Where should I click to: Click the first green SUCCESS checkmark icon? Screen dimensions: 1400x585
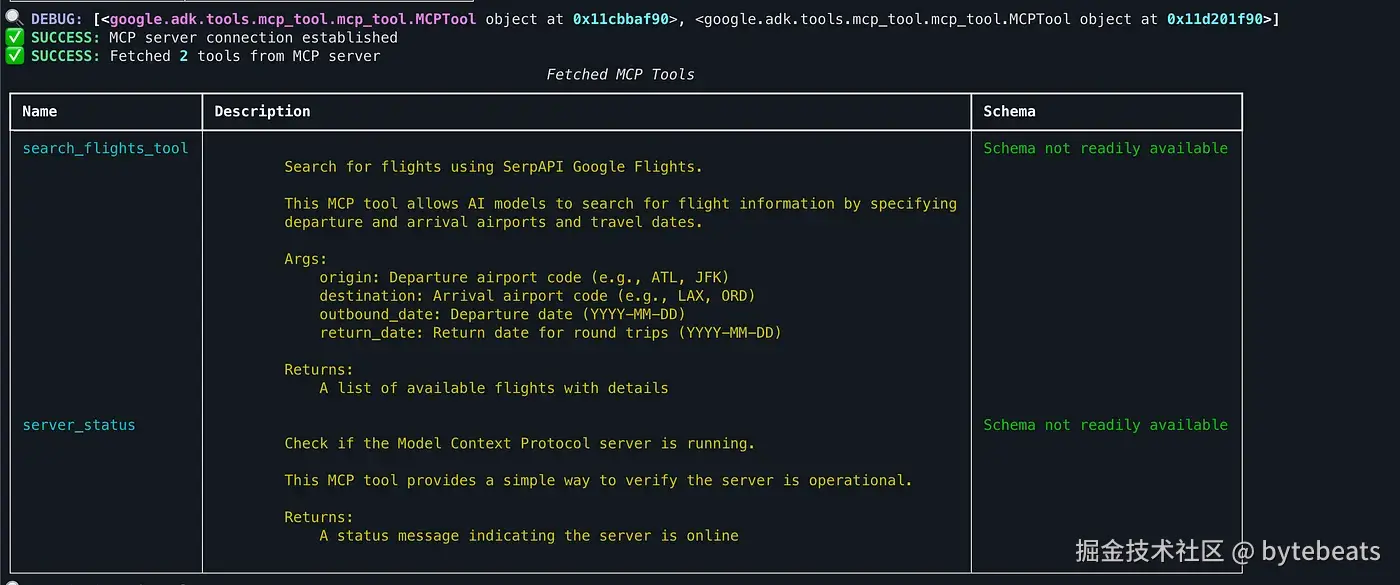pyautogui.click(x=13, y=37)
